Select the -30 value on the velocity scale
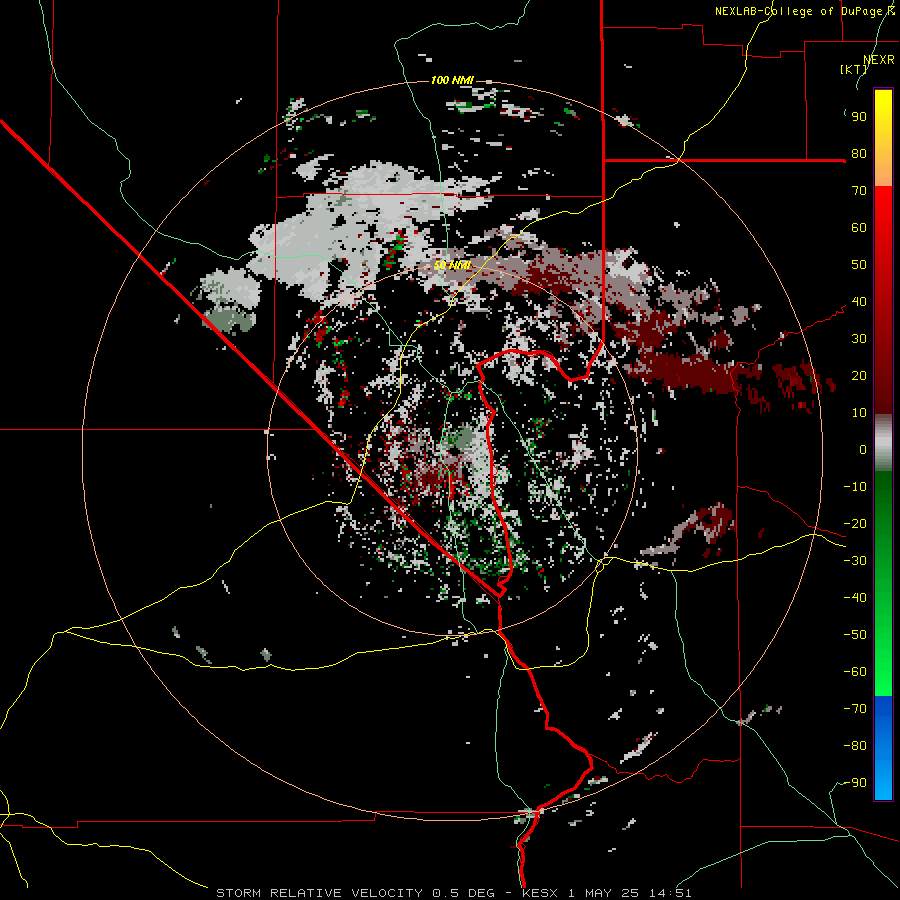900x900 pixels. click(x=855, y=561)
